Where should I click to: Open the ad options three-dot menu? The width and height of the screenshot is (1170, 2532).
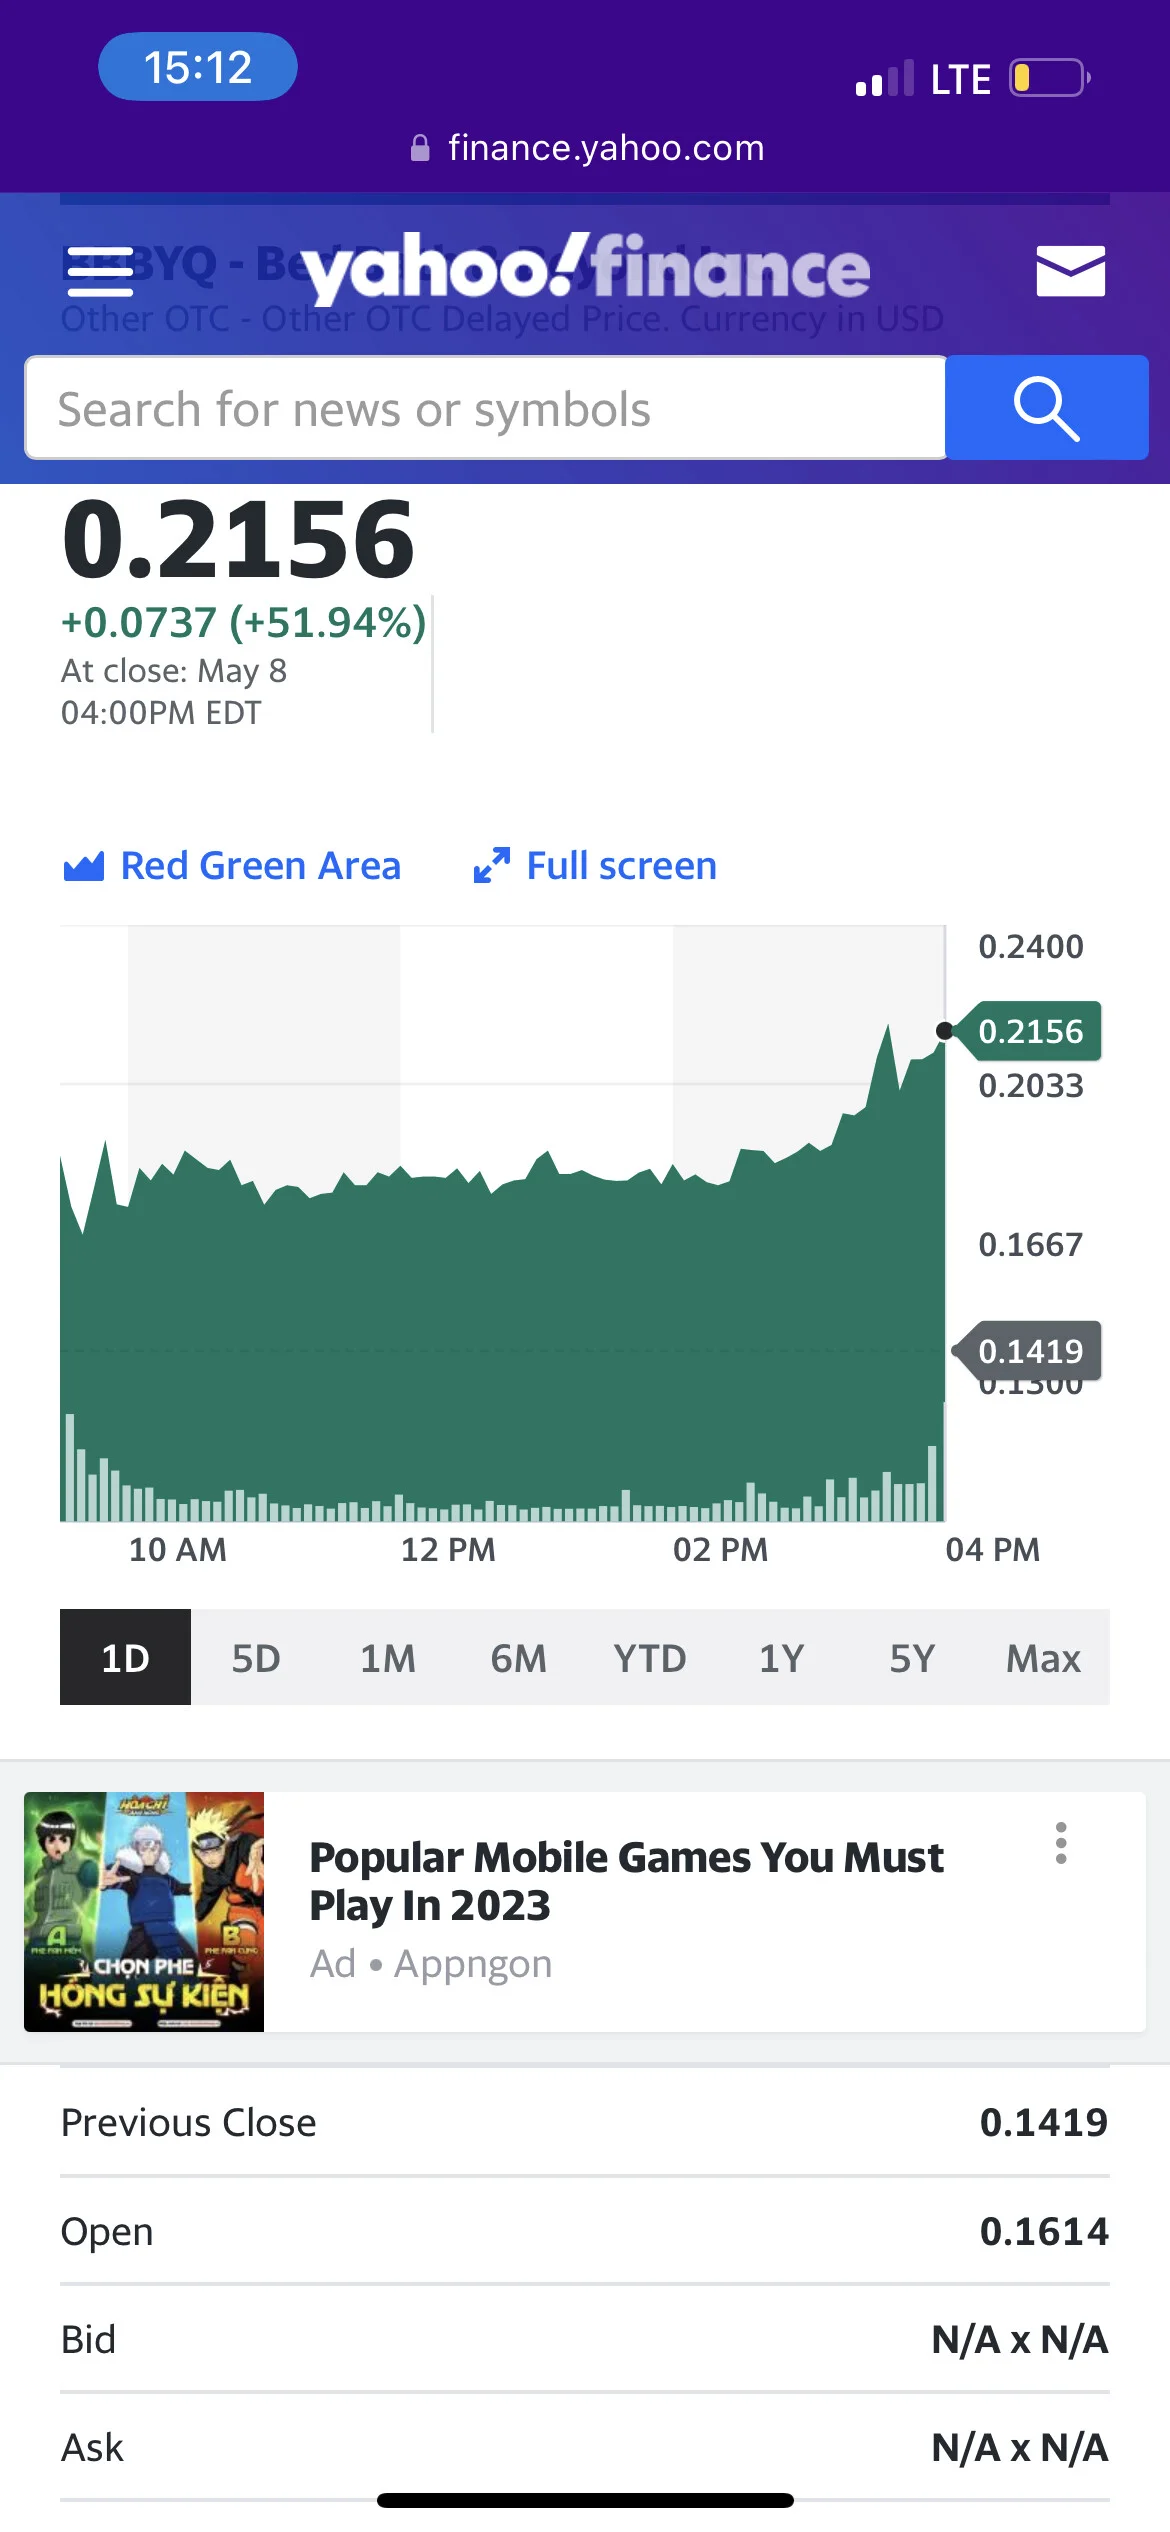(x=1061, y=1843)
